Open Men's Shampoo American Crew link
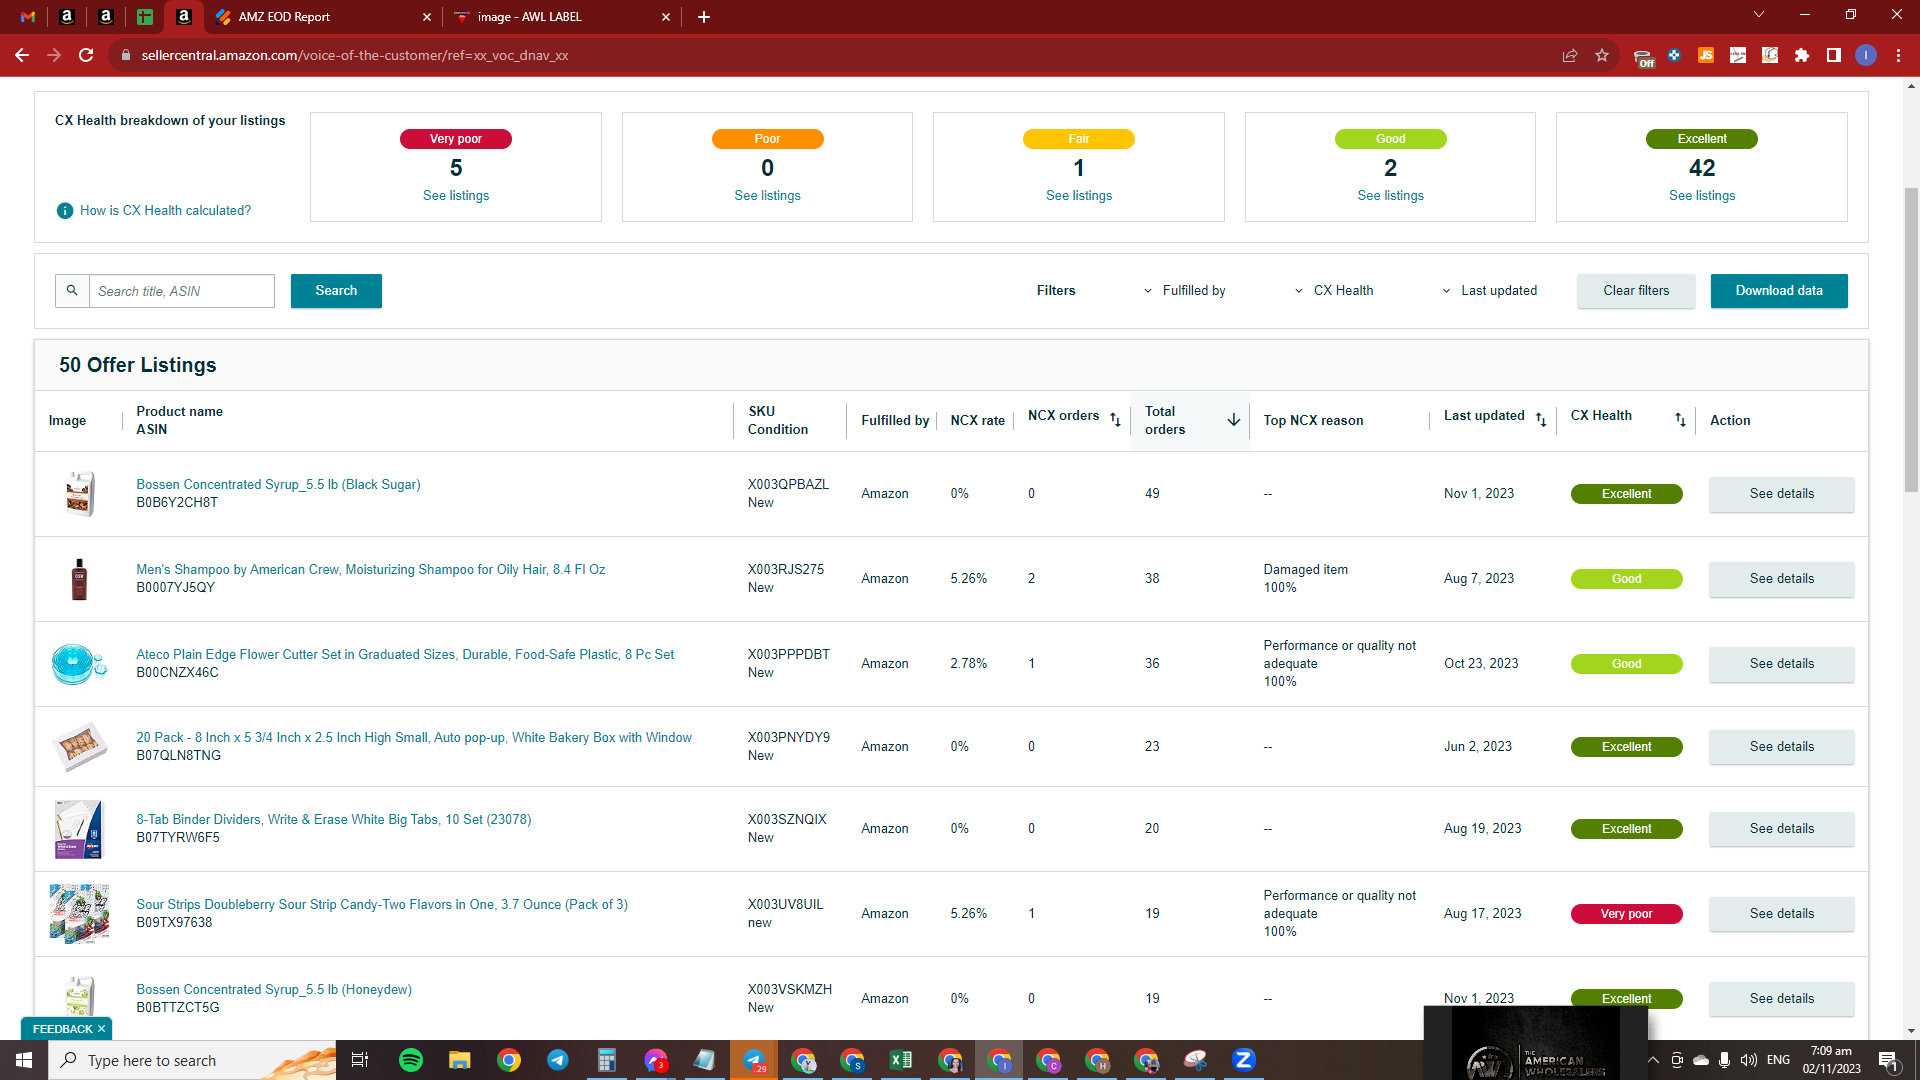This screenshot has height=1080, width=1920. 370,569
